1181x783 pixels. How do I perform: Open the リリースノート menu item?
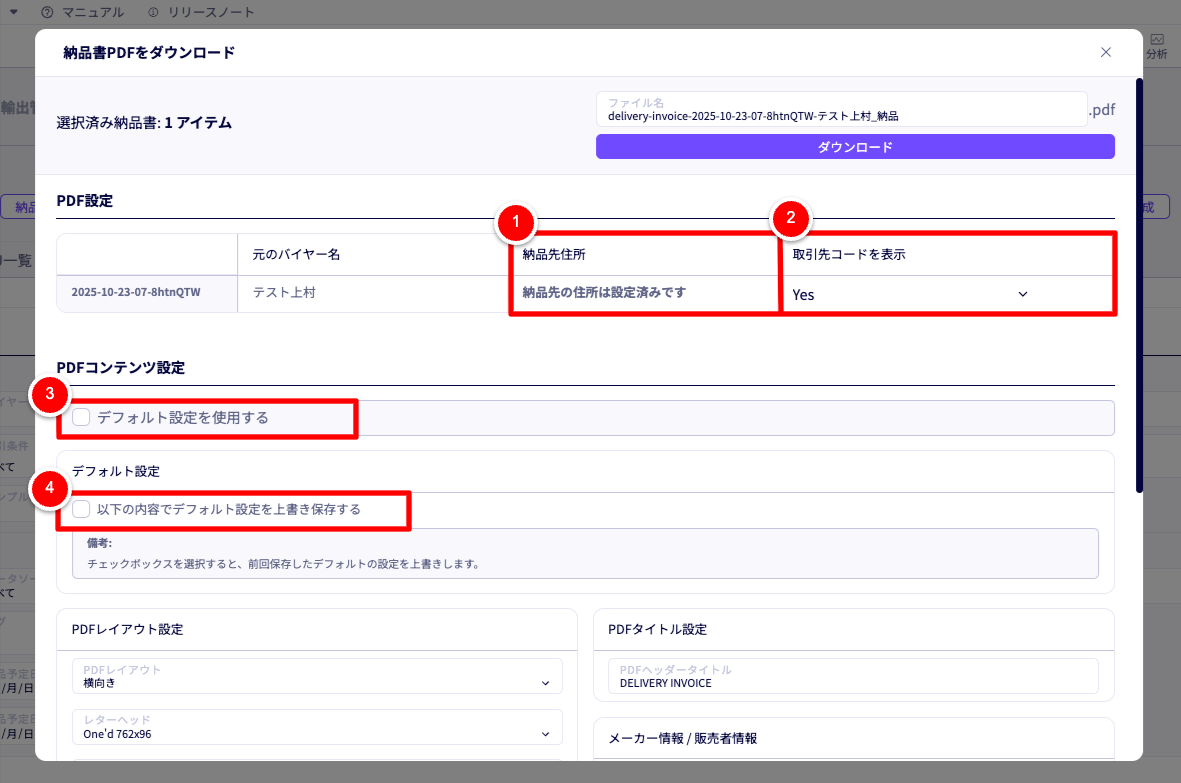click(x=208, y=13)
